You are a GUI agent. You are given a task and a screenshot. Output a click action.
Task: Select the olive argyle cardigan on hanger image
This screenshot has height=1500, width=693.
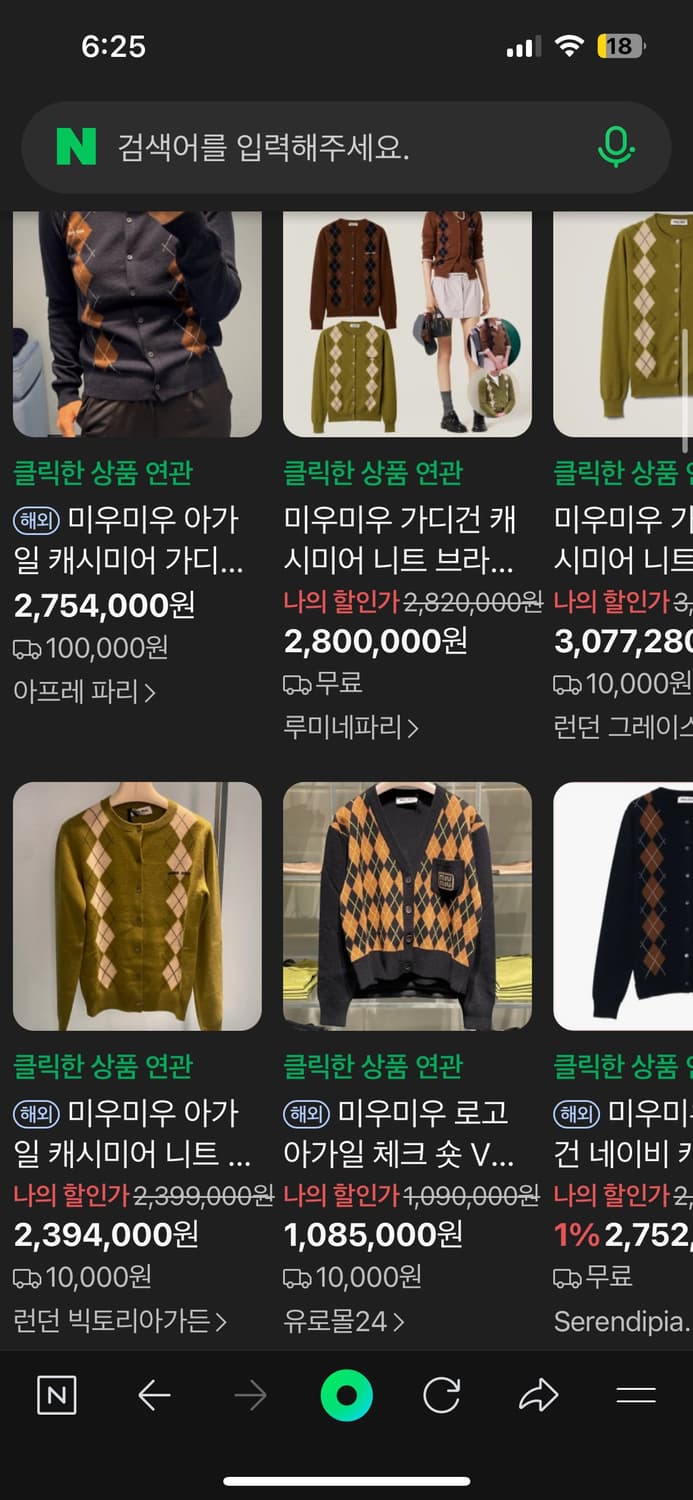point(137,906)
